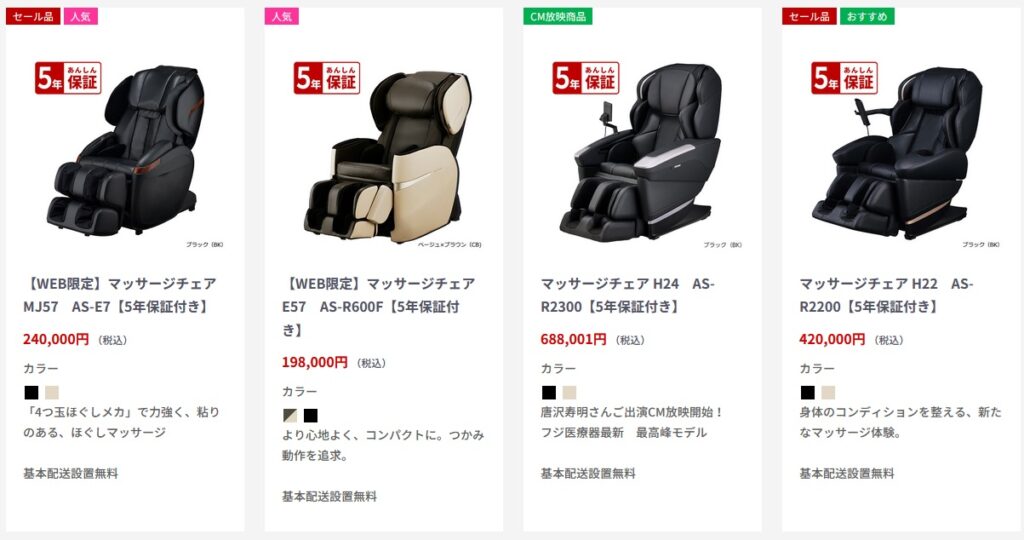
Task: Click the red セール品 tag on MJ57 card
Action: click(x=33, y=16)
